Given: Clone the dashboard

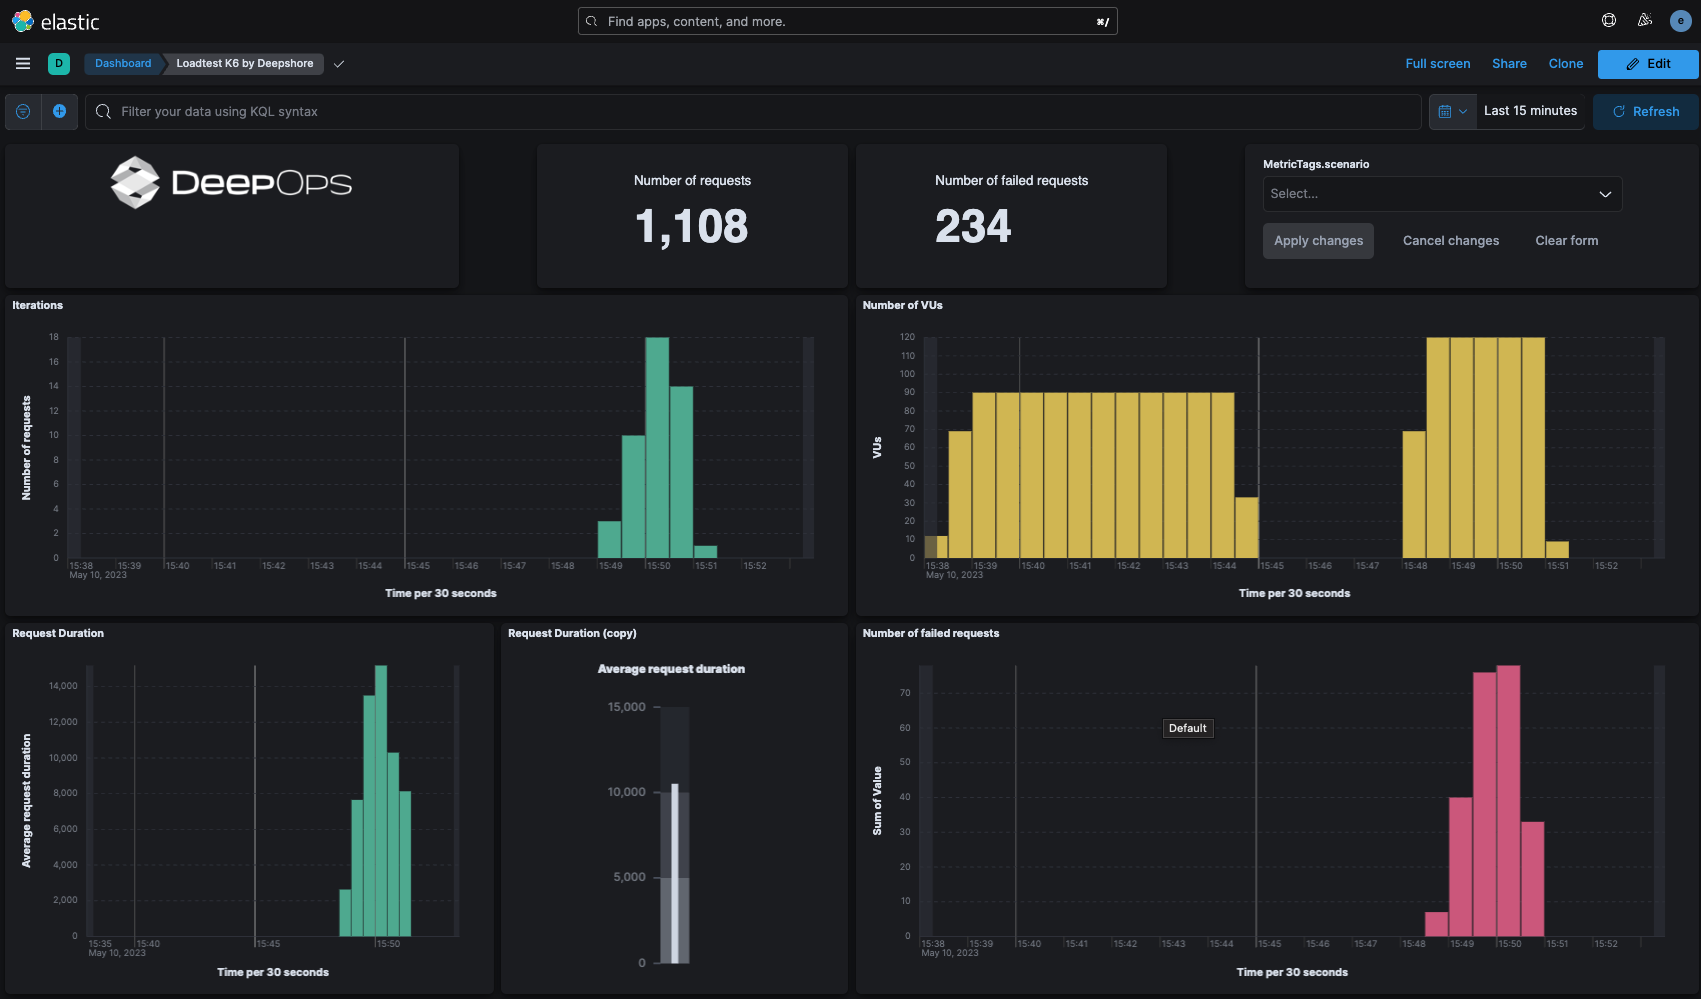Looking at the screenshot, I should tap(1566, 64).
